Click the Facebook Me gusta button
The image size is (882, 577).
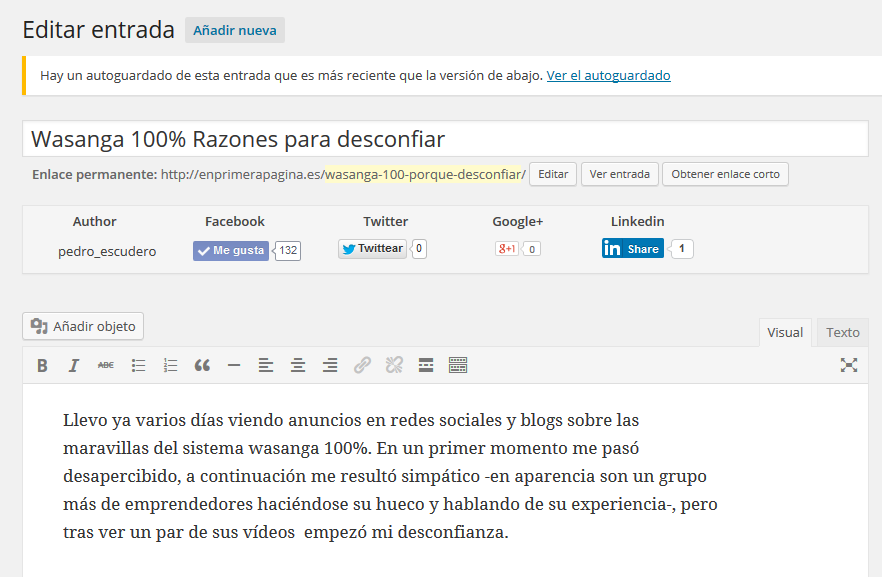click(x=231, y=251)
